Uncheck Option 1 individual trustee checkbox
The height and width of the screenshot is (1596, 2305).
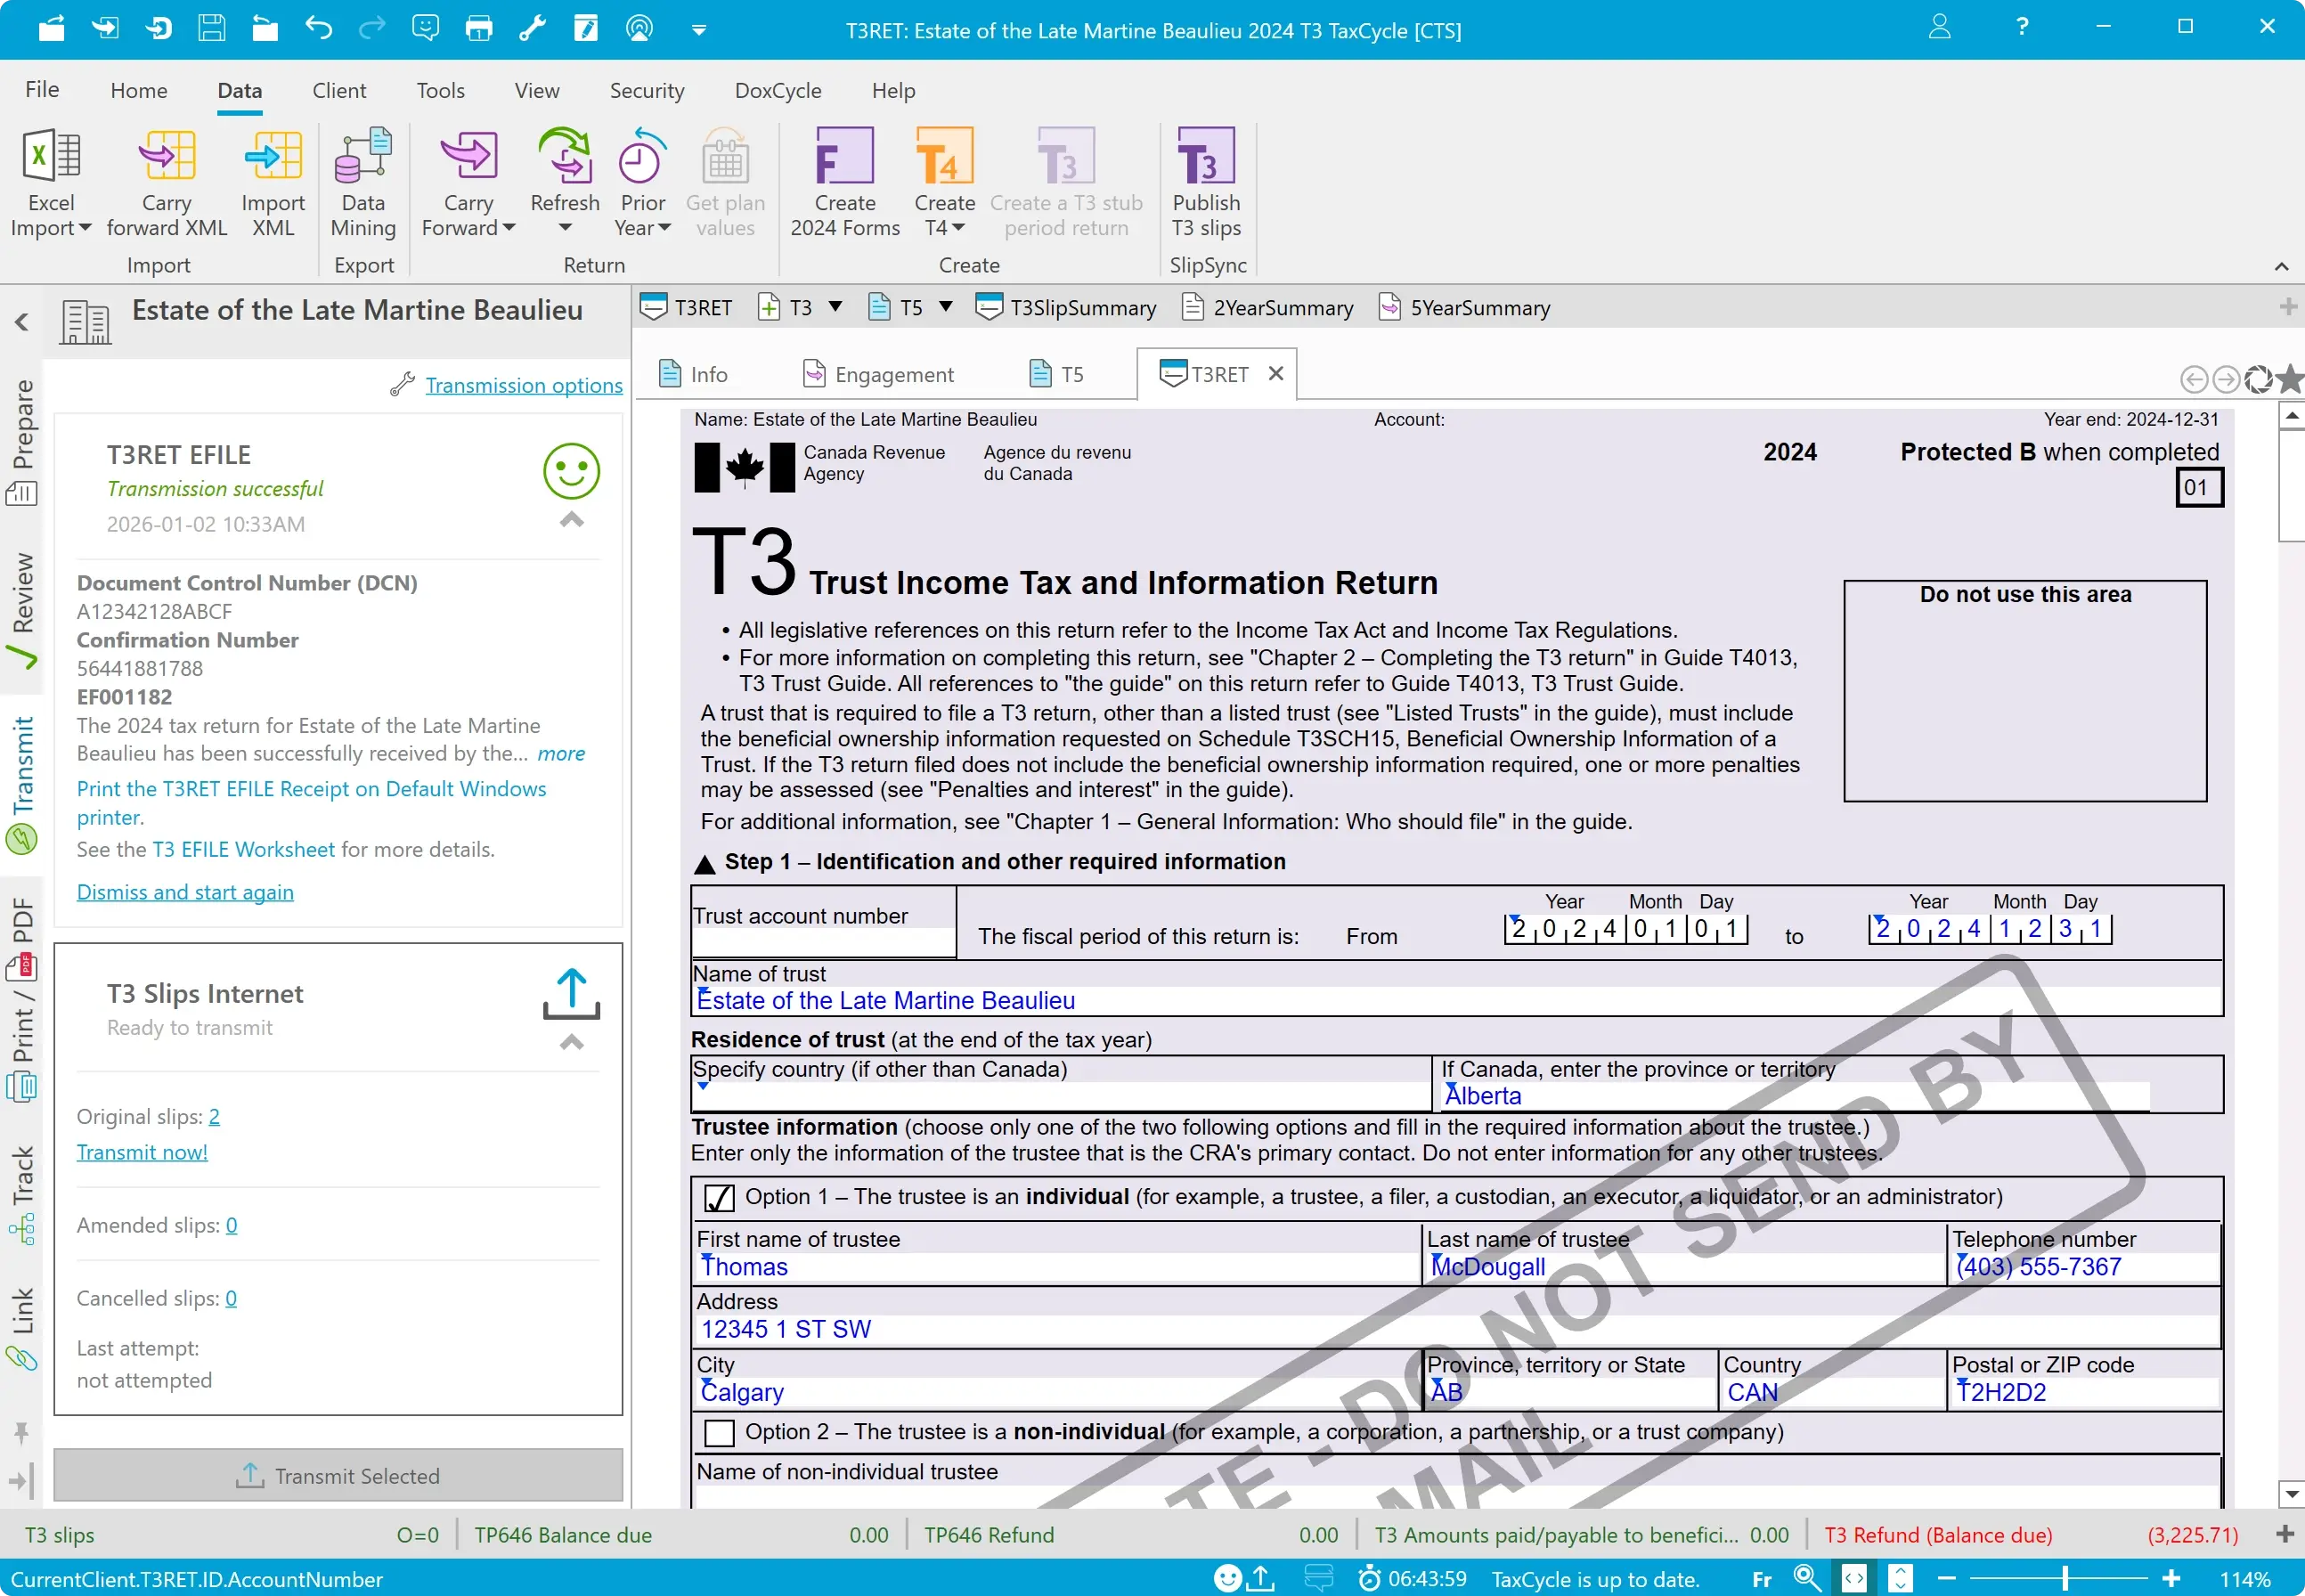(x=719, y=1197)
